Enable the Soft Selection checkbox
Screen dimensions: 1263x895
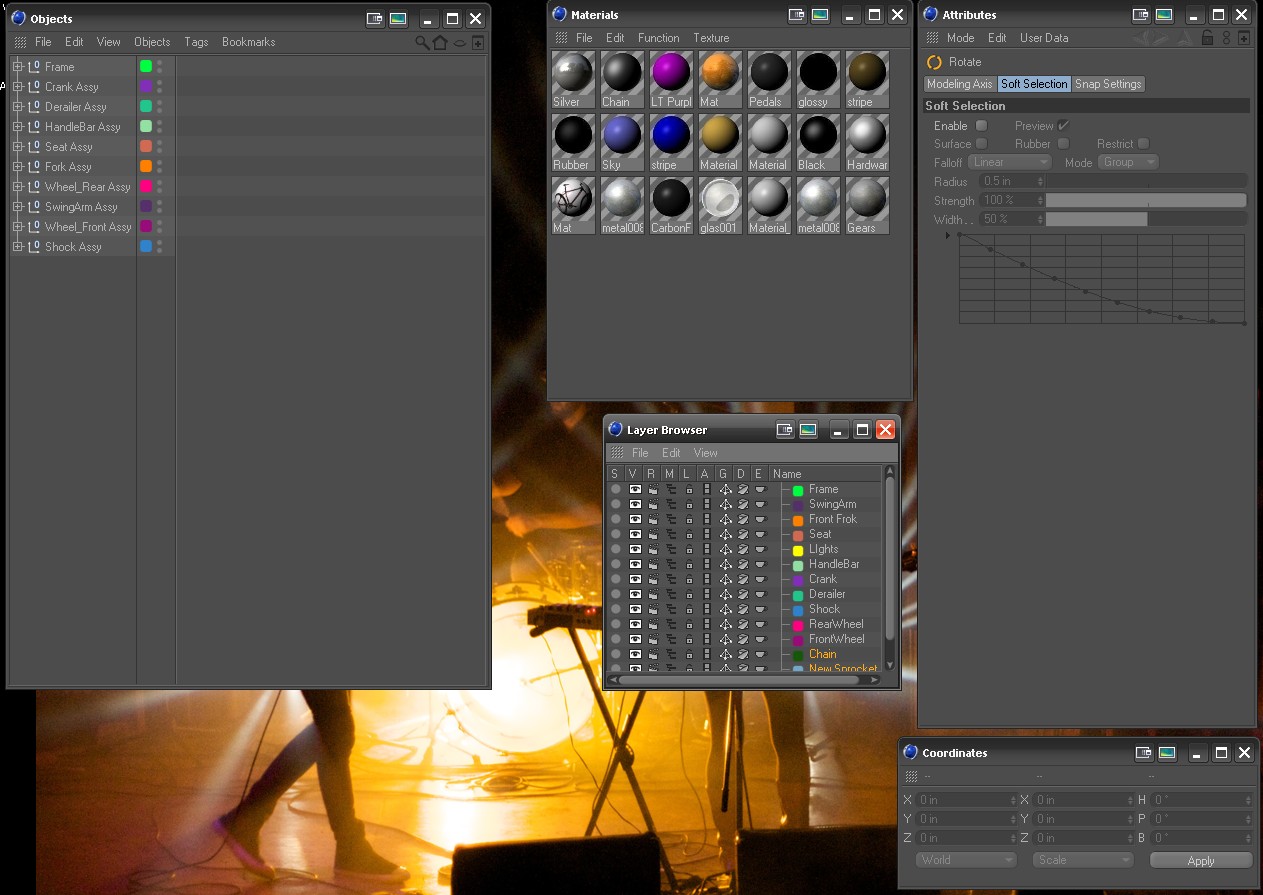[981, 126]
